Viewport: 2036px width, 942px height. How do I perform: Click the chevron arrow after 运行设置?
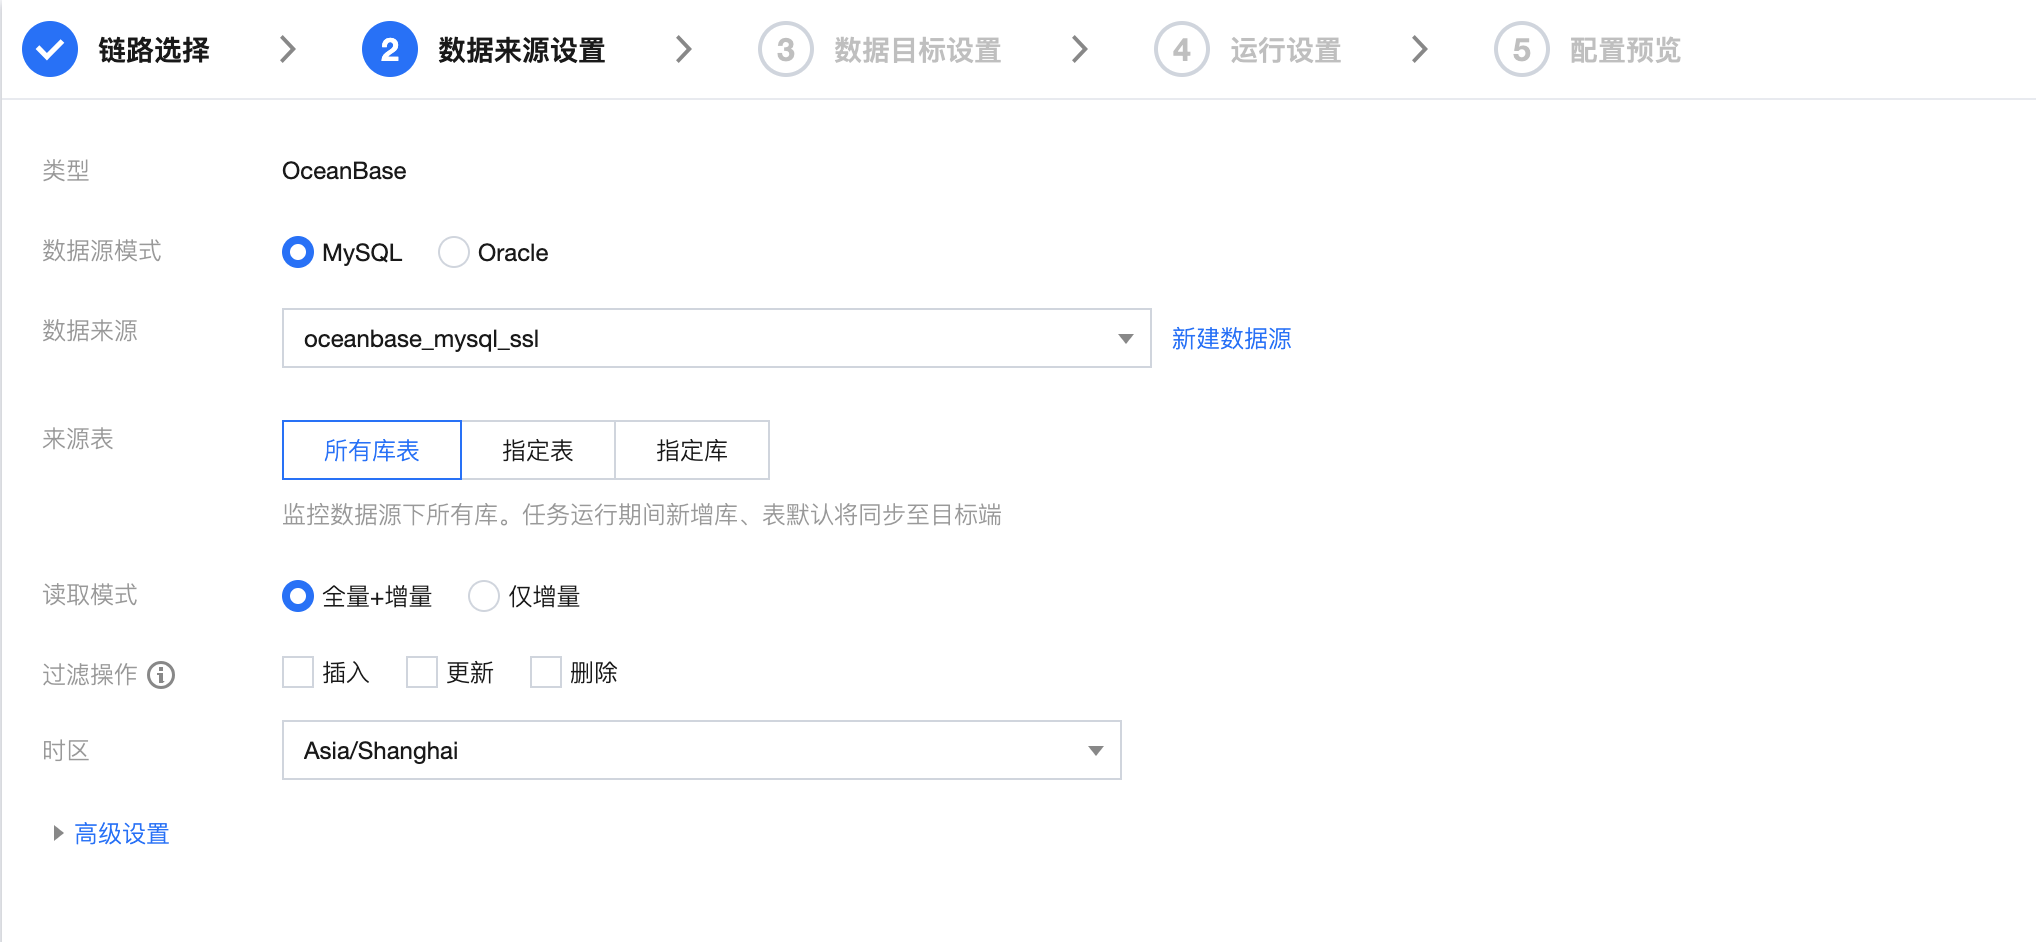(x=1420, y=49)
